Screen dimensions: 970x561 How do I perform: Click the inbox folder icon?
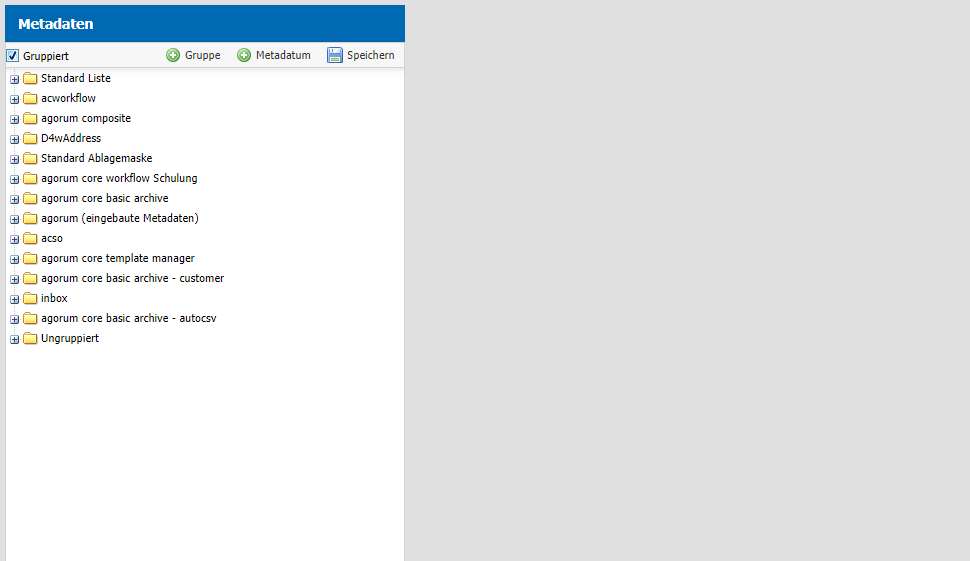[x=30, y=298]
